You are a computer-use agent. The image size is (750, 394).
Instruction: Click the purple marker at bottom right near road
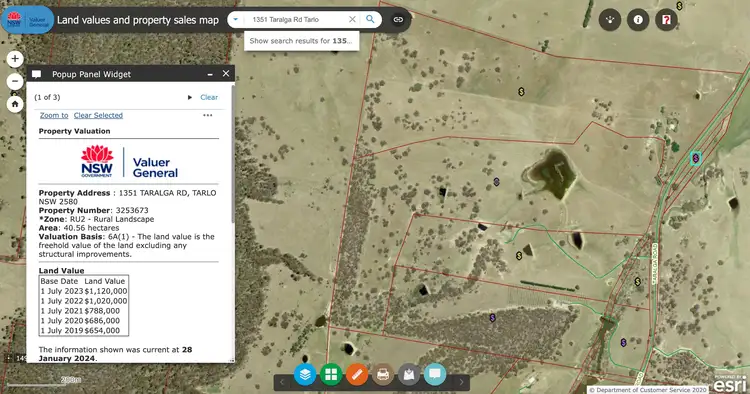click(x=623, y=342)
